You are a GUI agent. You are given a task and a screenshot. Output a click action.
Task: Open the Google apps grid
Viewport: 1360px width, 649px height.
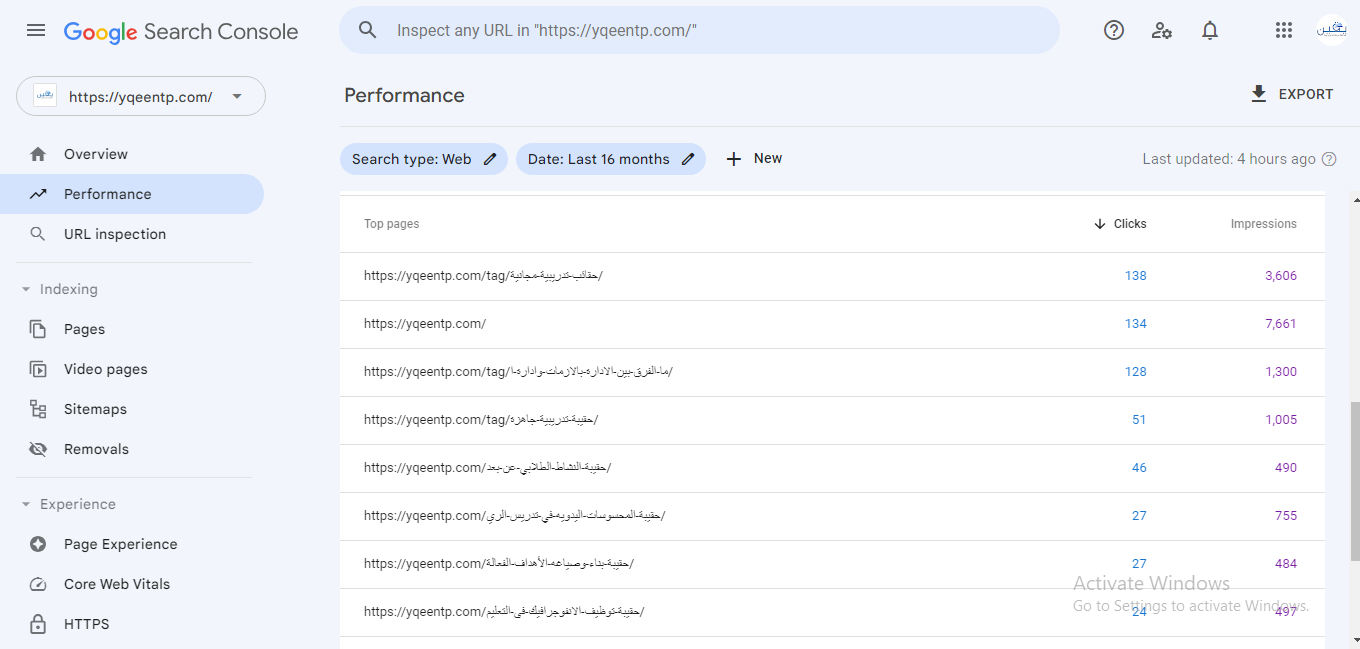tap(1284, 30)
